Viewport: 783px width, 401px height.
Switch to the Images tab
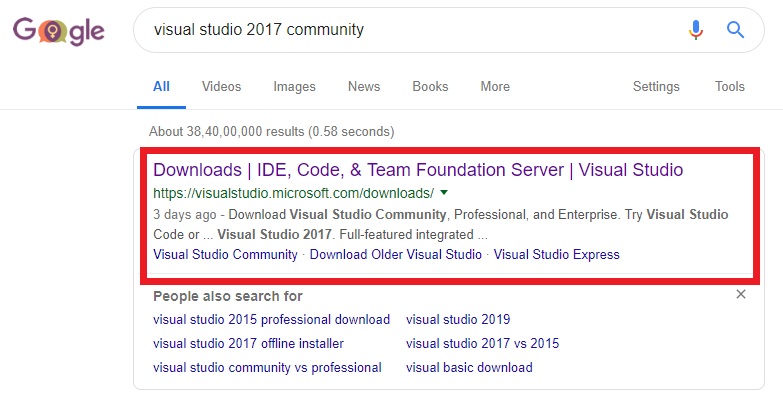click(x=294, y=87)
